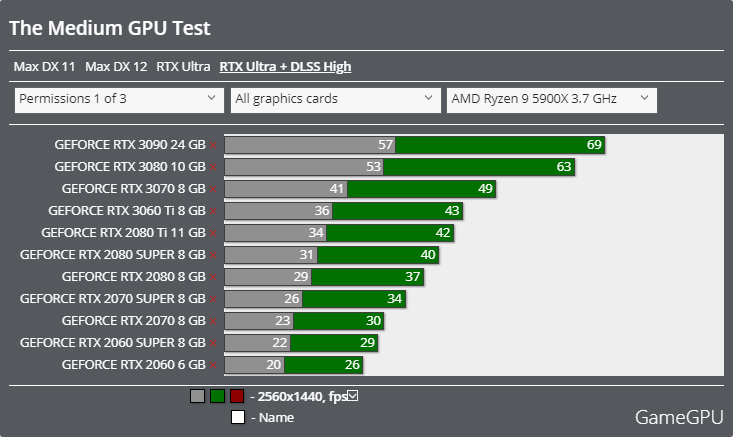Click the gray bar showing 57 fps
This screenshot has width=733, height=437.
click(x=310, y=145)
